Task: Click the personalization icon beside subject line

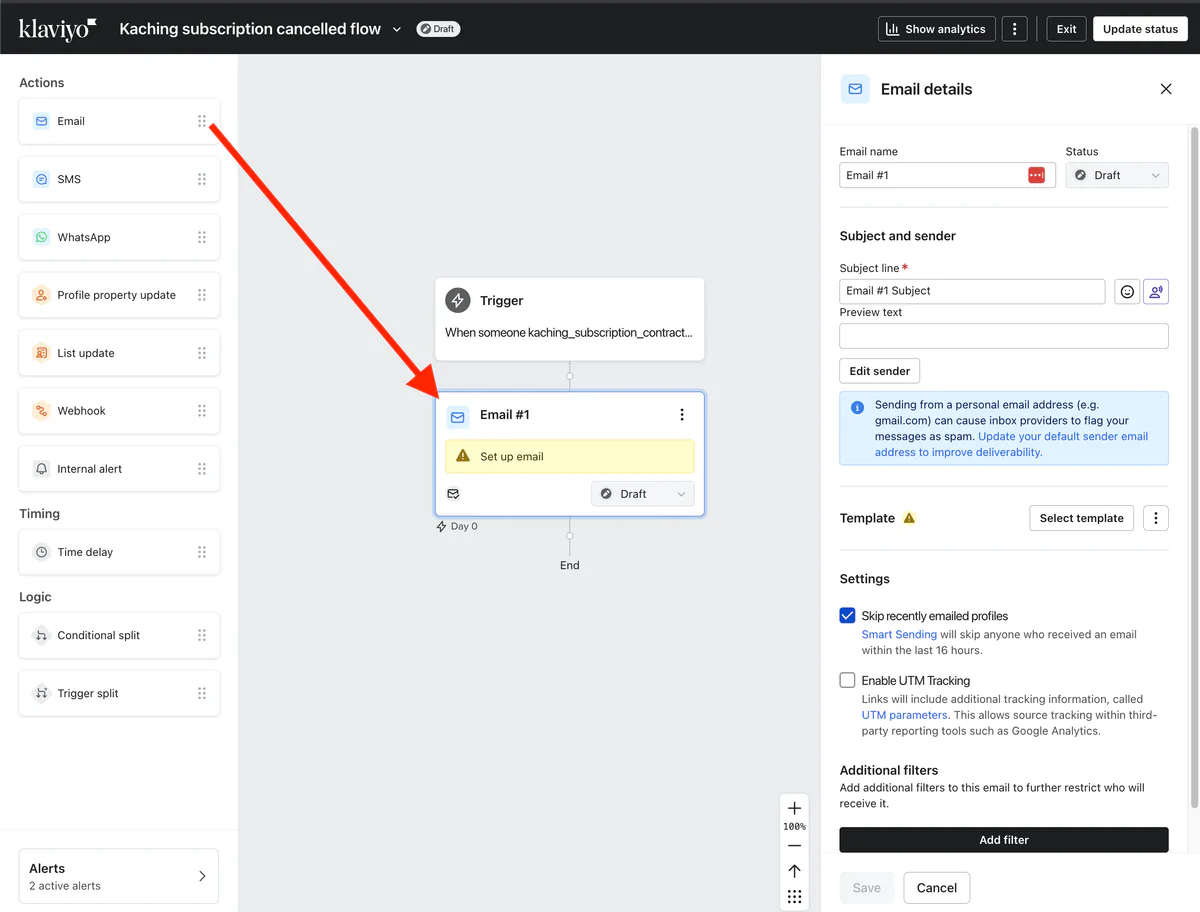Action: (1155, 291)
